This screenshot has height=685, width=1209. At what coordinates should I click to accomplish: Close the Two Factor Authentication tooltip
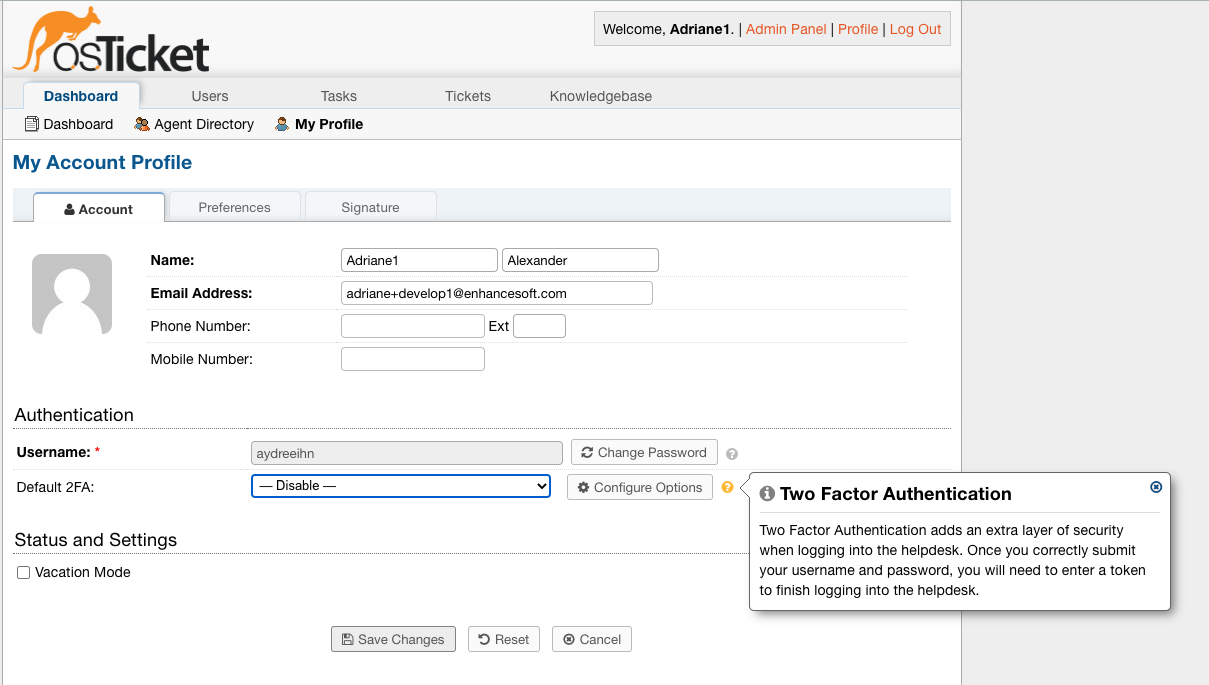click(x=1156, y=487)
